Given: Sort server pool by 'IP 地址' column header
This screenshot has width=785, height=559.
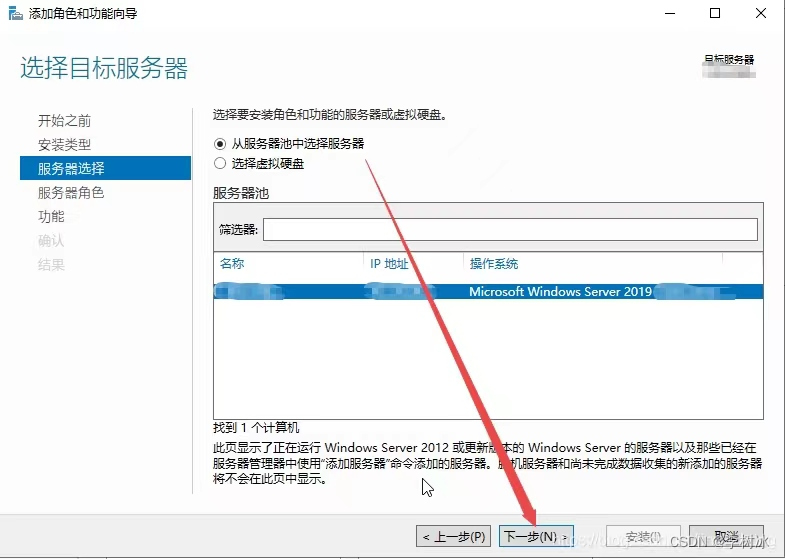Looking at the screenshot, I should [x=389, y=264].
